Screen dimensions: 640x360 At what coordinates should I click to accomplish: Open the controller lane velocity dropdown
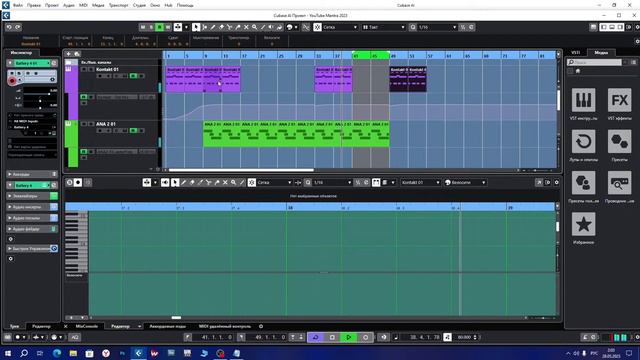coord(465,182)
